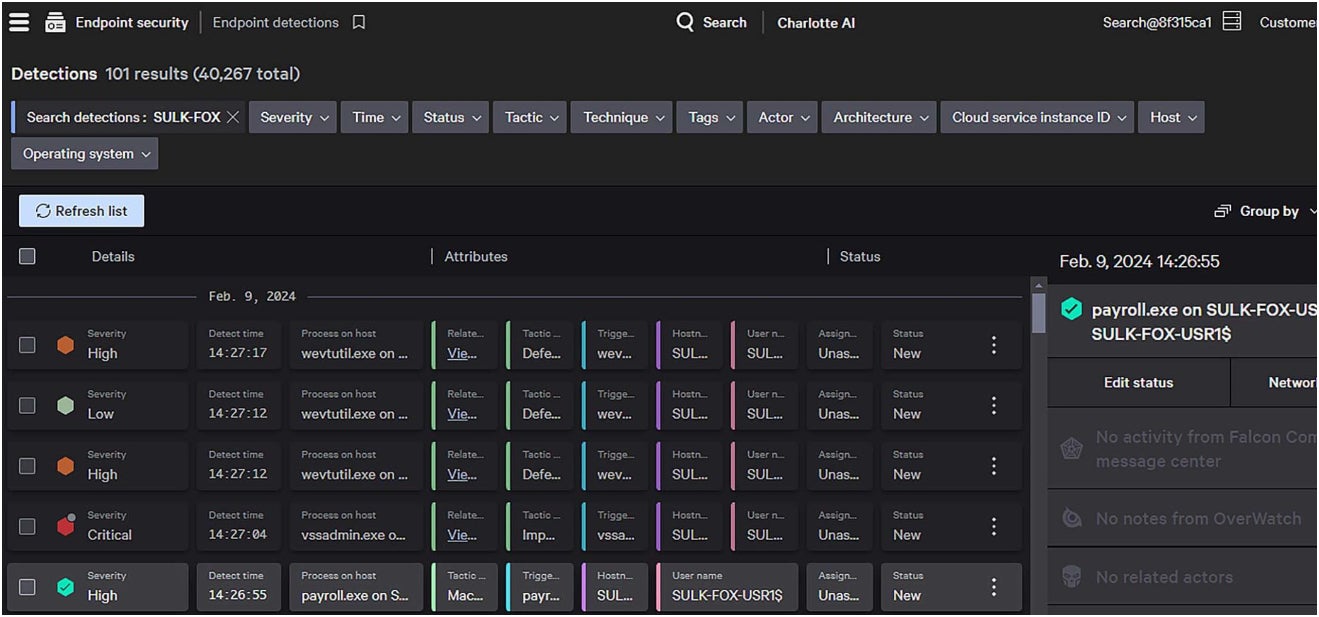Click the bookmark icon beside Endpoint detections
Screen dimensions: 1319x617
point(359,22)
